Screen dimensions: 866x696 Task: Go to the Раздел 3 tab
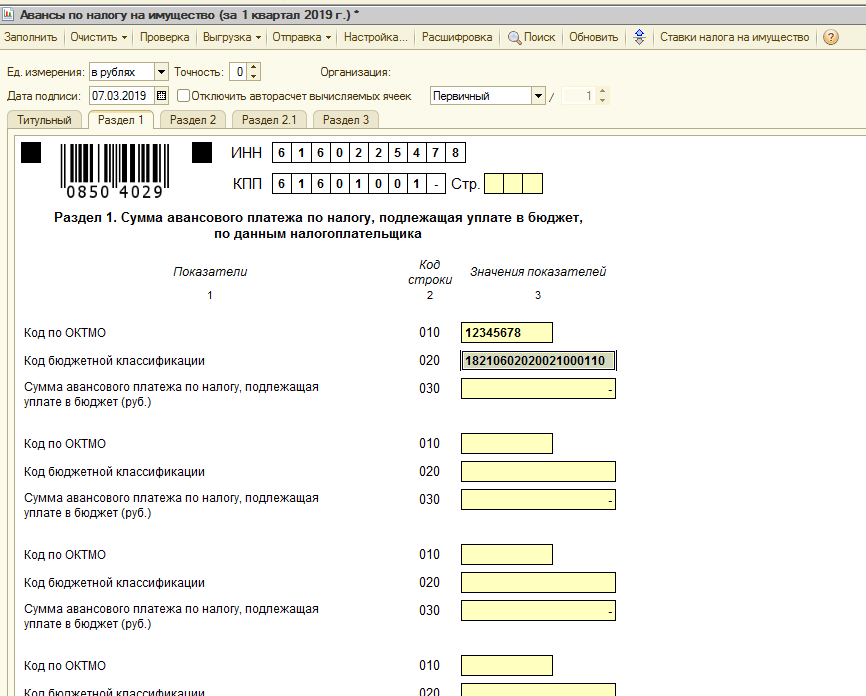(x=345, y=120)
